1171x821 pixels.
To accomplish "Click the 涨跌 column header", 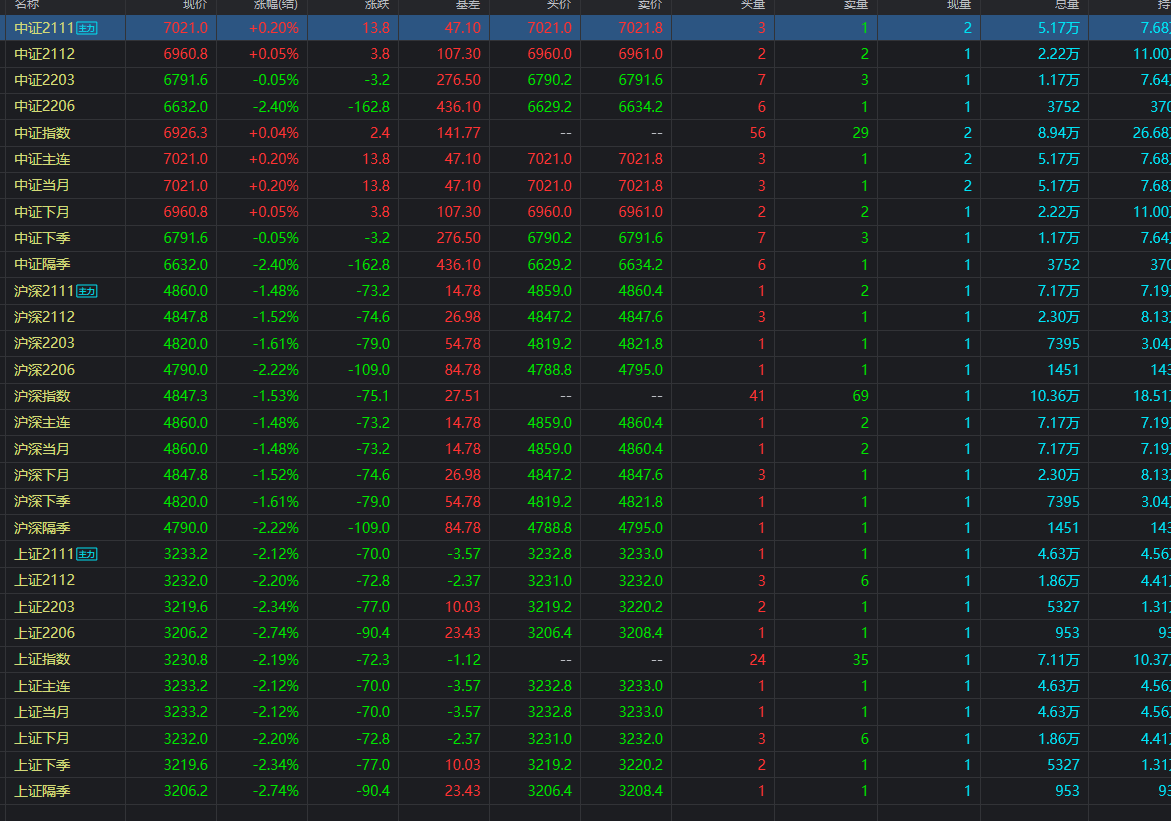I will (x=377, y=5).
